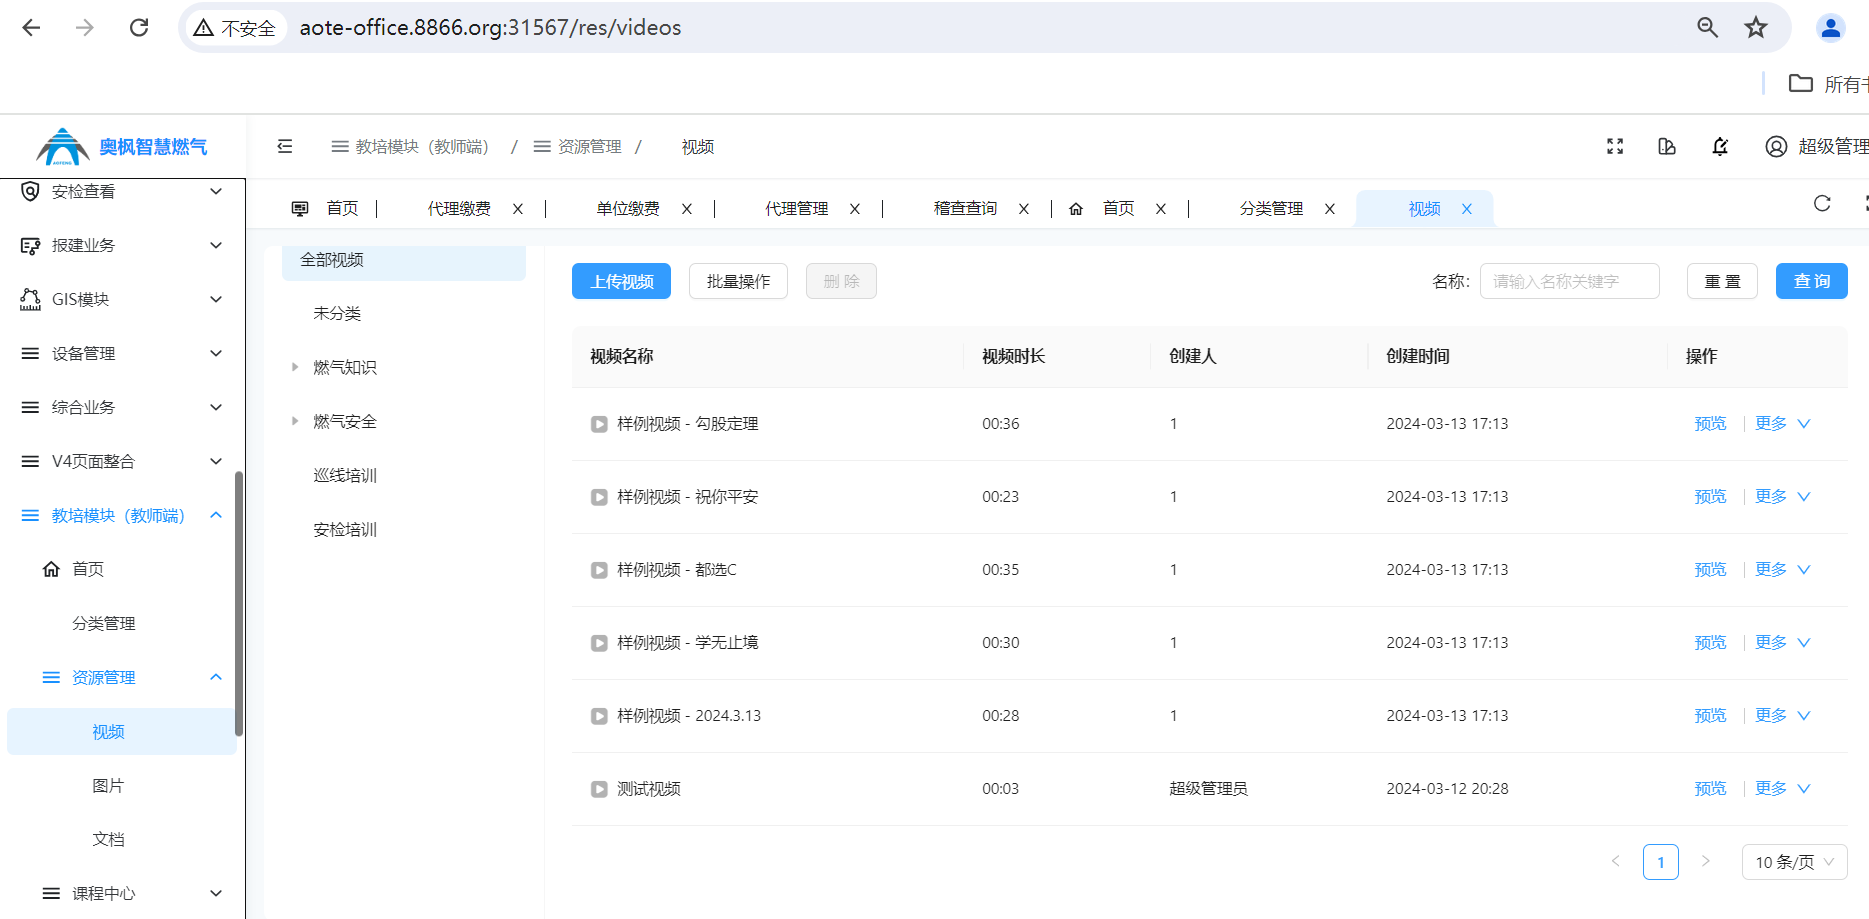Screen dimensions: 1869x919
Task: Open 更多 dropdown for 测试视频
Action: [1783, 789]
